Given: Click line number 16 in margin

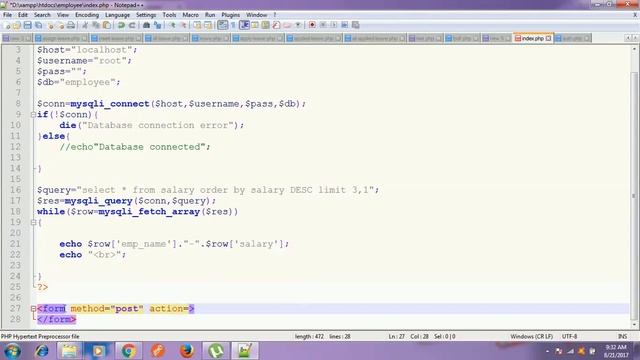Looking at the screenshot, I should tap(16, 190).
